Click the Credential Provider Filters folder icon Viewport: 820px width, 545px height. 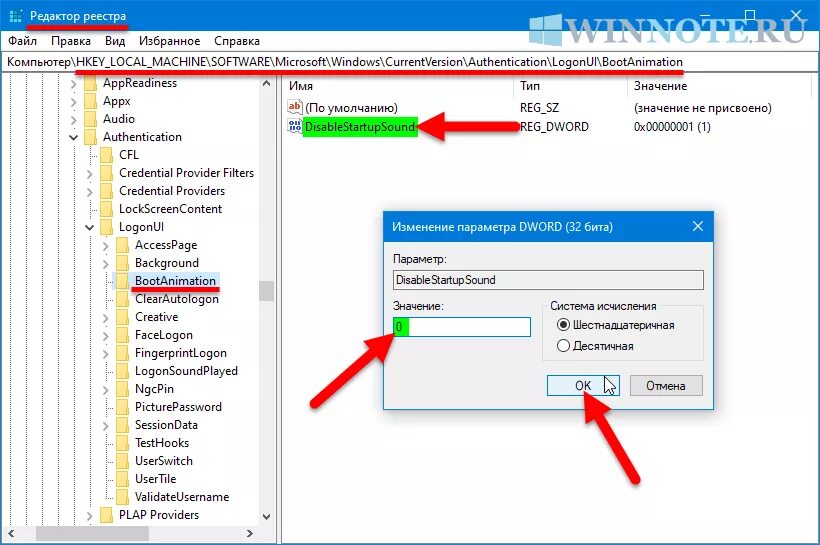click(106, 173)
